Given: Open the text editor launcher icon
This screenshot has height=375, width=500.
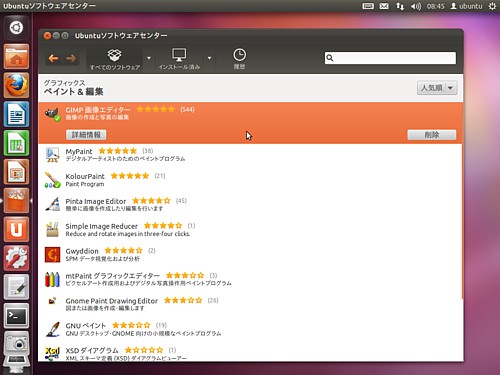Looking at the screenshot, I should (16, 287).
